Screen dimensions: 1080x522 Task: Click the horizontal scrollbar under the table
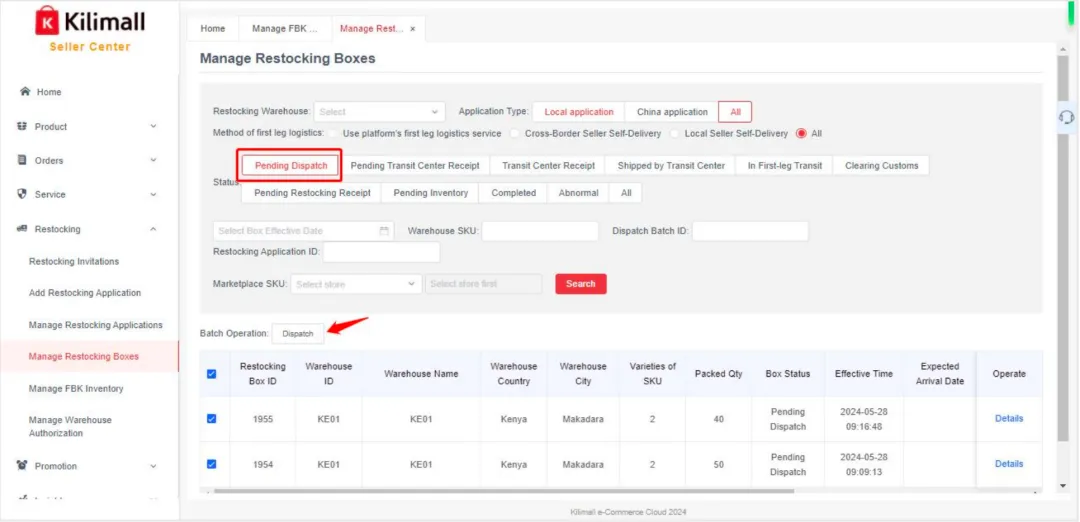click(x=503, y=491)
